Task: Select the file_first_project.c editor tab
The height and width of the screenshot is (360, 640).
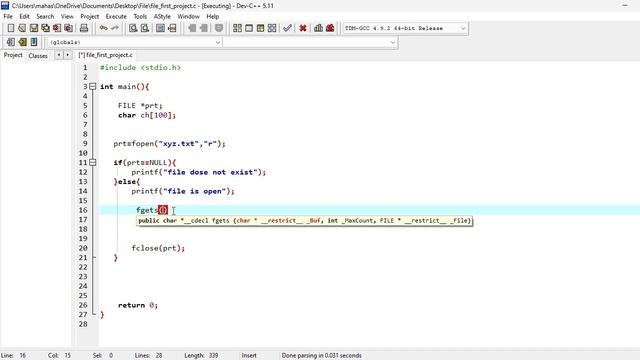Action: pyautogui.click(x=106, y=55)
